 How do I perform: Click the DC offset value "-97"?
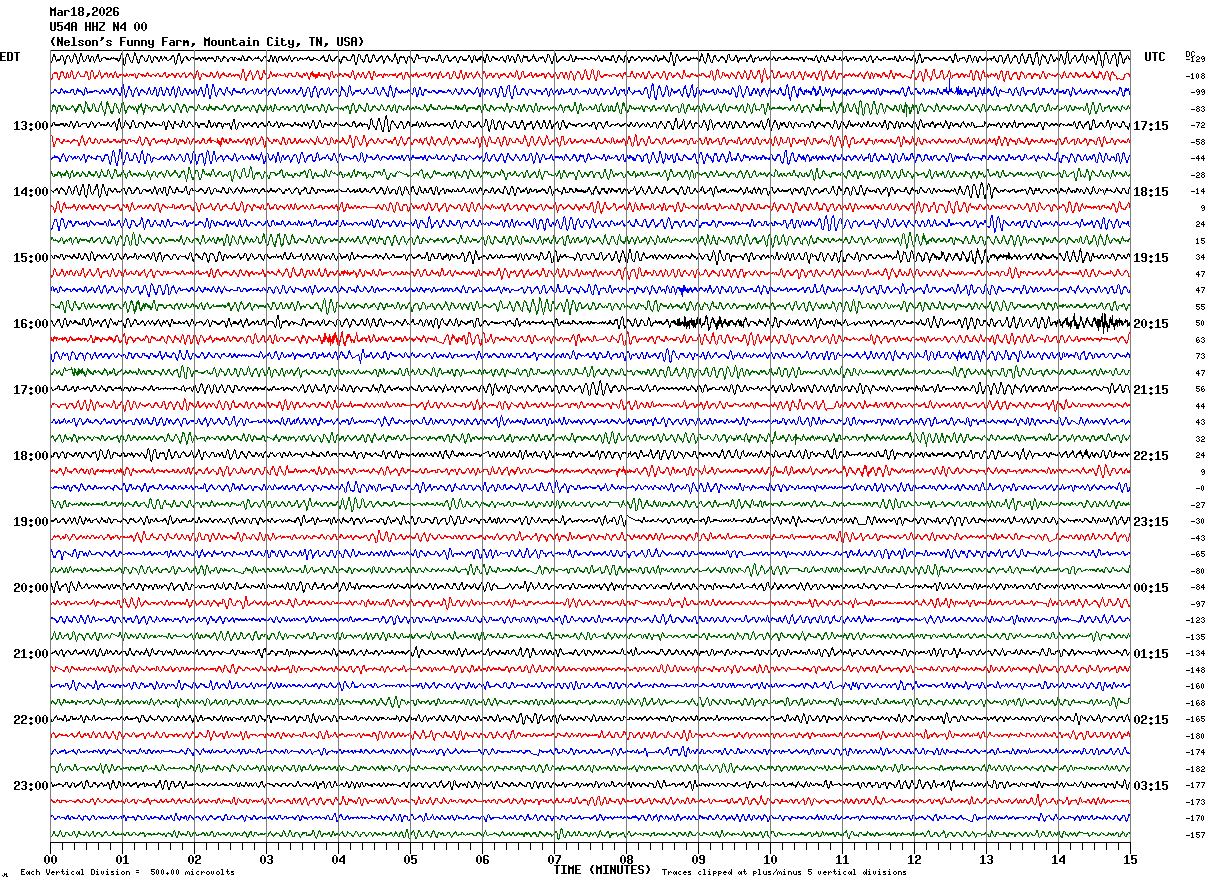[1197, 604]
